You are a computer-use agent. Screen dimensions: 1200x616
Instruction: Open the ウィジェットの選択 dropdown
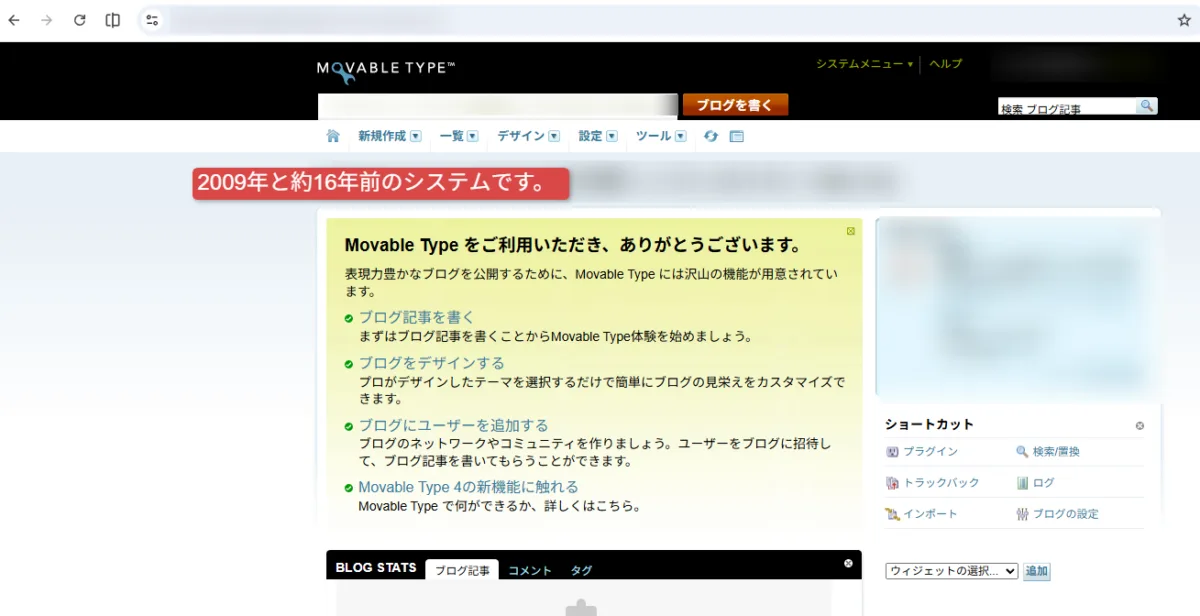coord(952,571)
